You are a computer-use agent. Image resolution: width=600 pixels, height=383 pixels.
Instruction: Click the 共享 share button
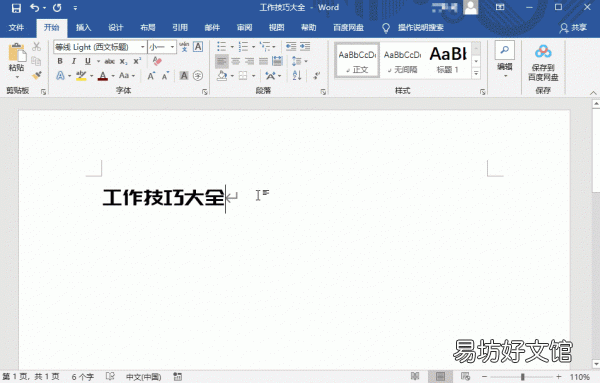pyautogui.click(x=573, y=28)
